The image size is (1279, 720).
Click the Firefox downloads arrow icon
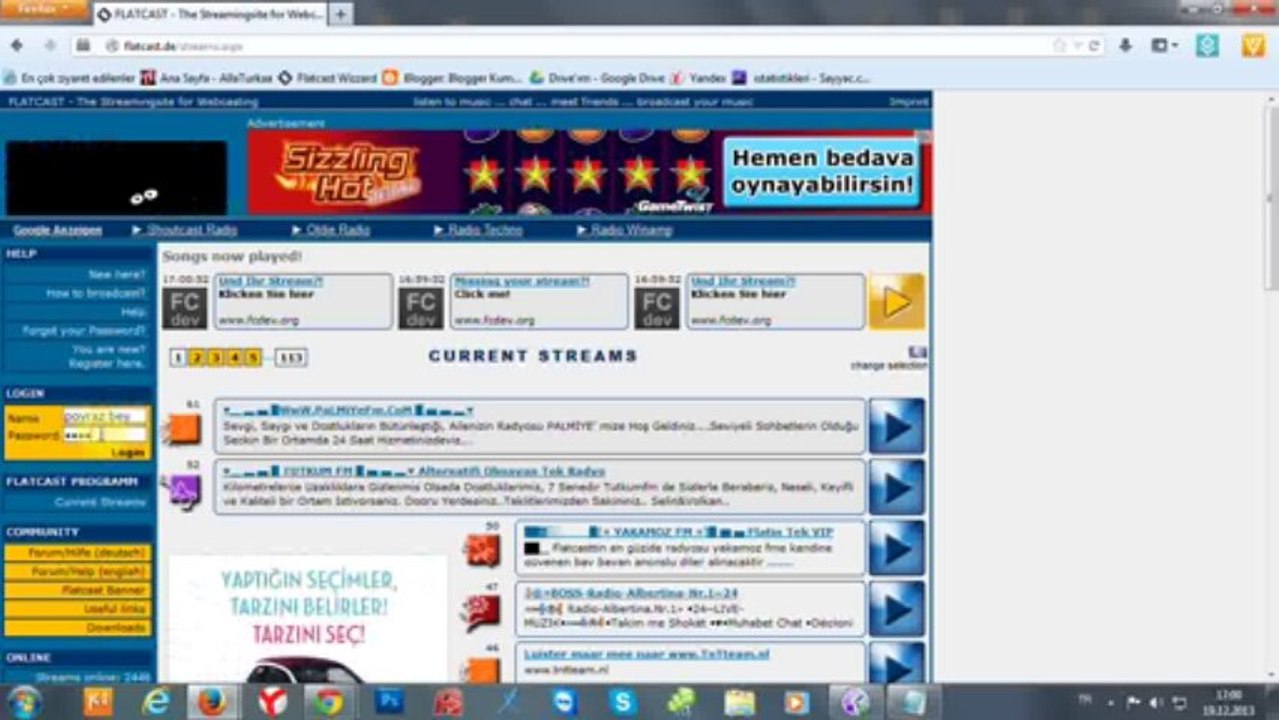(1126, 46)
